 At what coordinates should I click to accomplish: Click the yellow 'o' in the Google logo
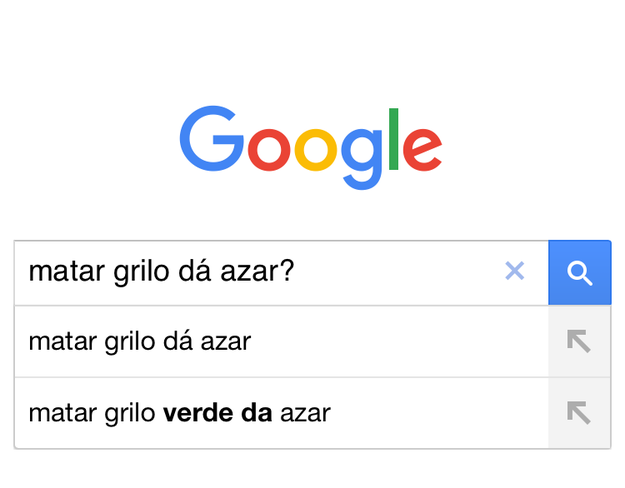[x=316, y=150]
